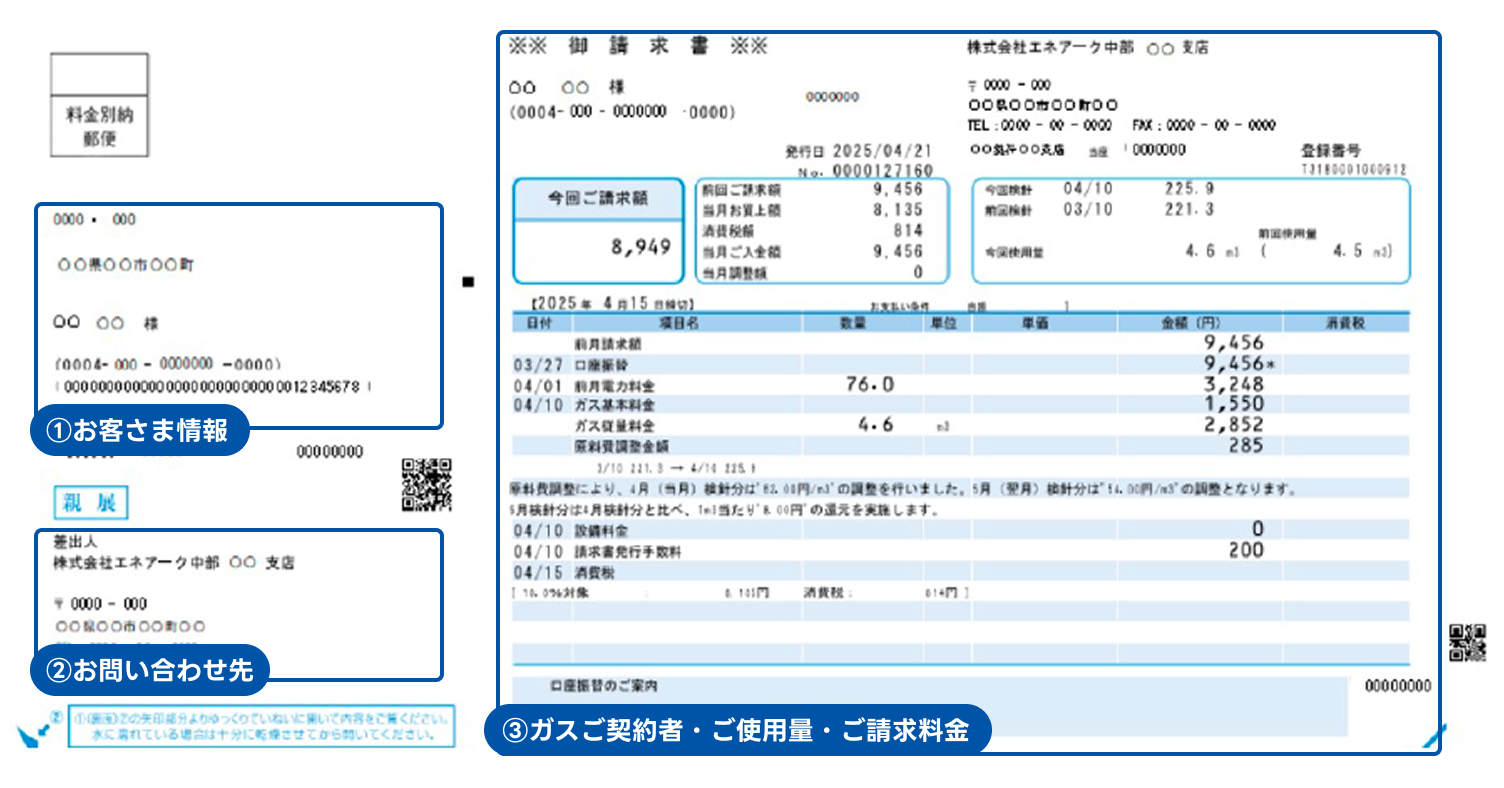
Task: Select the ②お問い合わせ先 label
Action: (150, 670)
